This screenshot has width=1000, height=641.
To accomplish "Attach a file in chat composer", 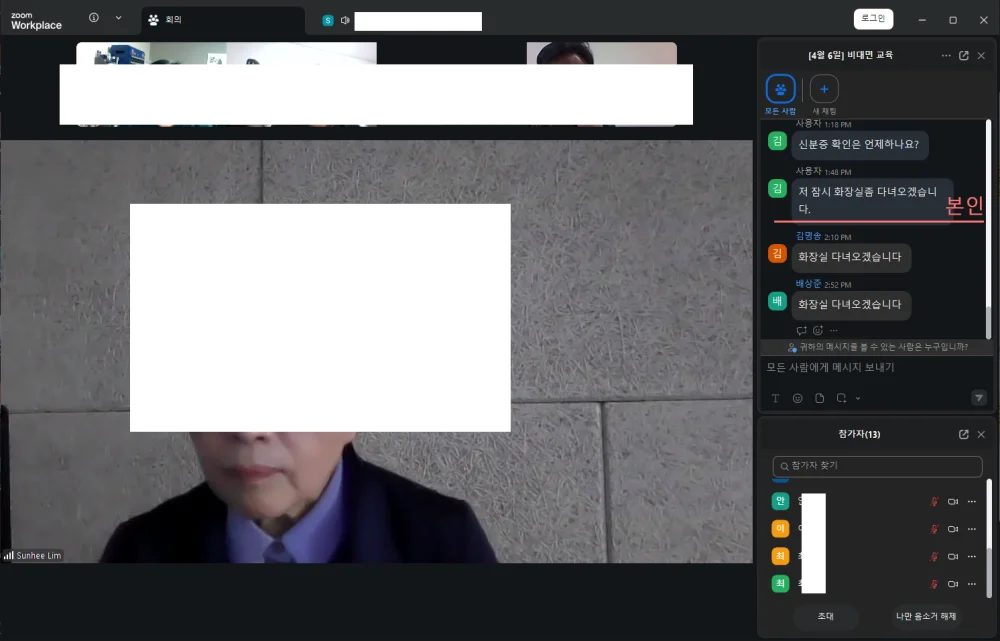I will [x=820, y=398].
